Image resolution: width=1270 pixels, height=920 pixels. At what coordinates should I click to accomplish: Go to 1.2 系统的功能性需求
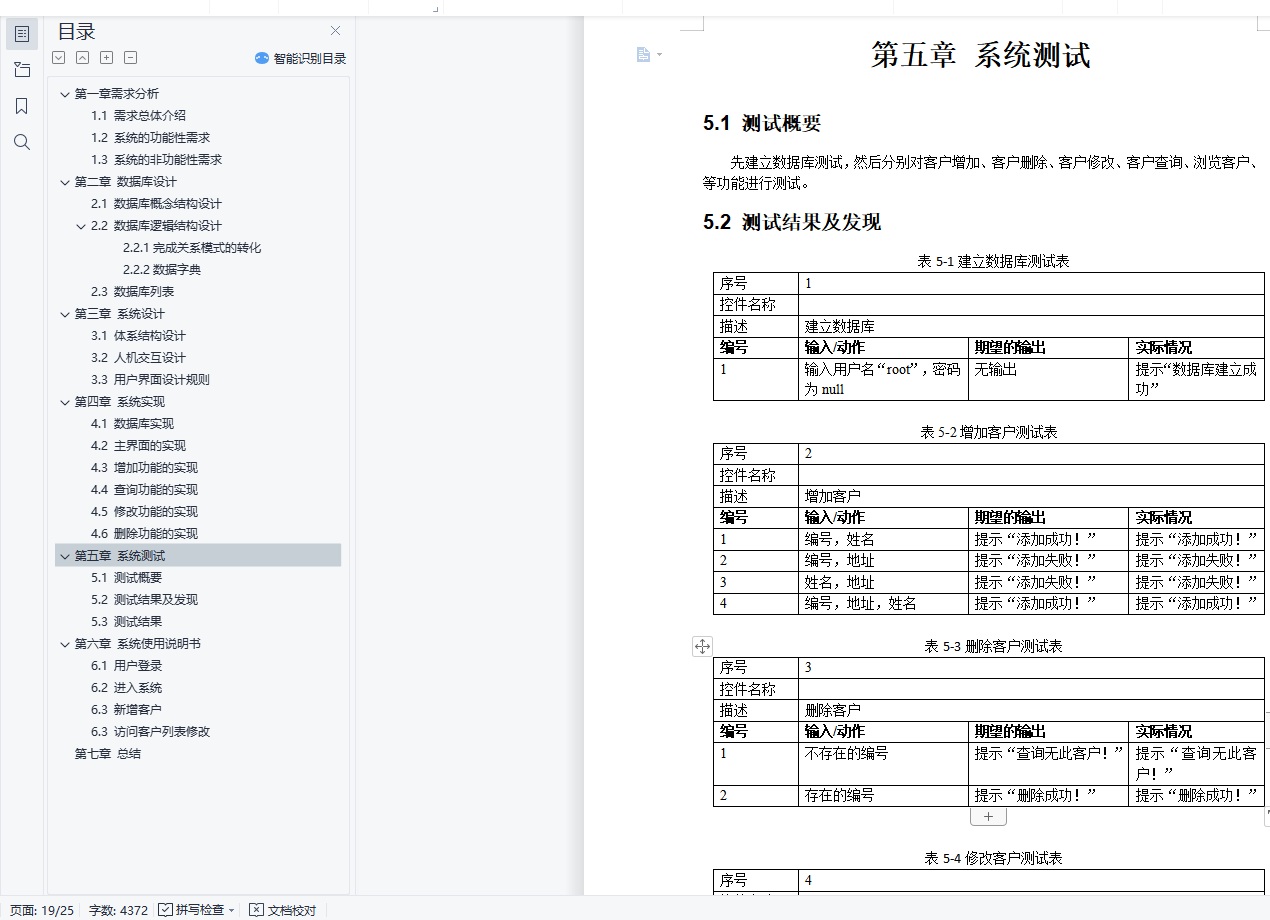150,138
